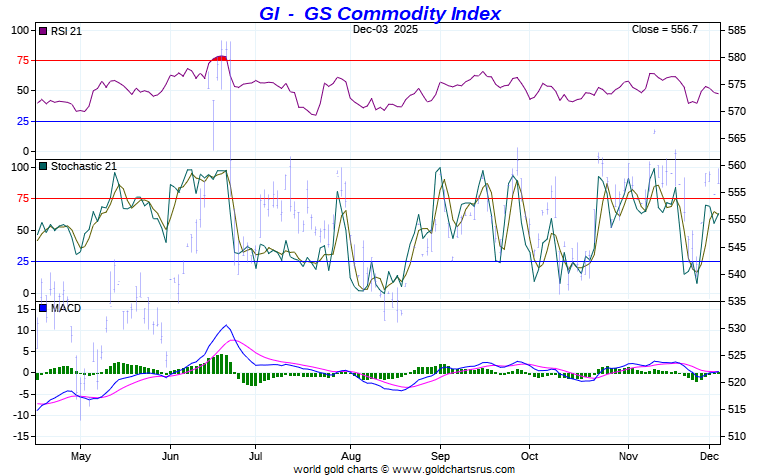Select the Nov label on the time axis
Screen dimensions: 760x475
[x=628, y=455]
